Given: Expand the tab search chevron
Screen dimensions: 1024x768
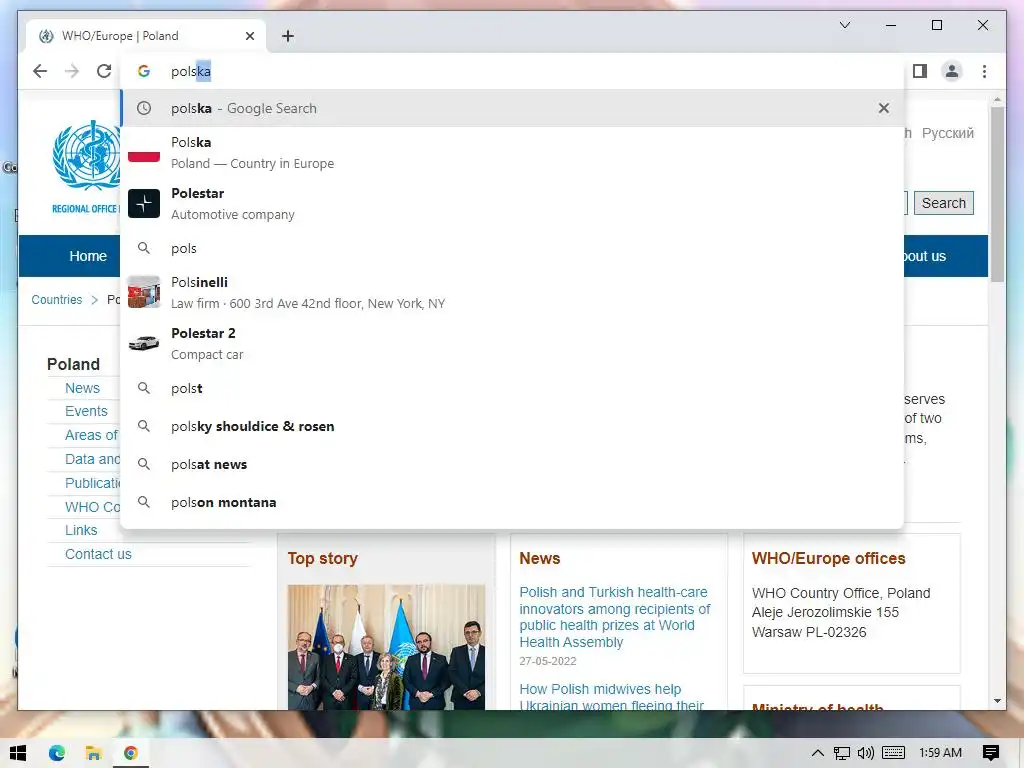Looking at the screenshot, I should point(844,25).
